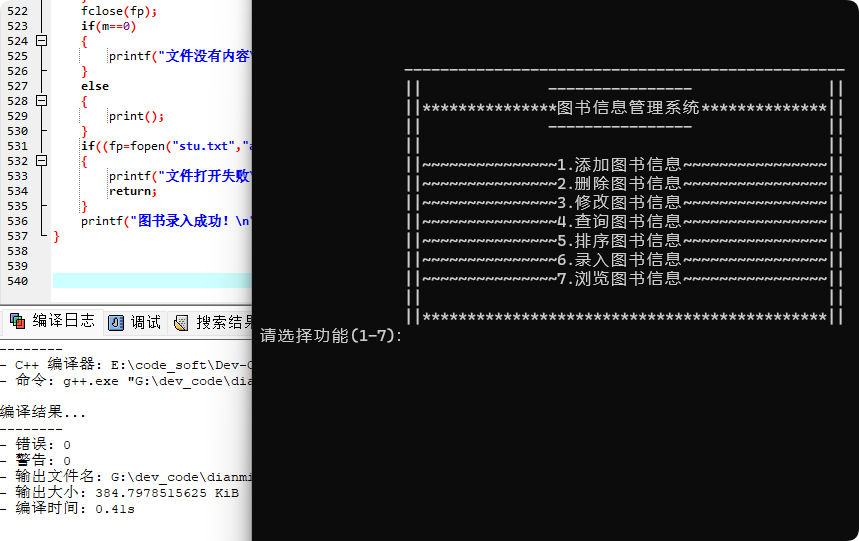This screenshot has height=541, width=859.
Task: Click the 编译时间: 0.41s log entry
Action: pos(67,508)
